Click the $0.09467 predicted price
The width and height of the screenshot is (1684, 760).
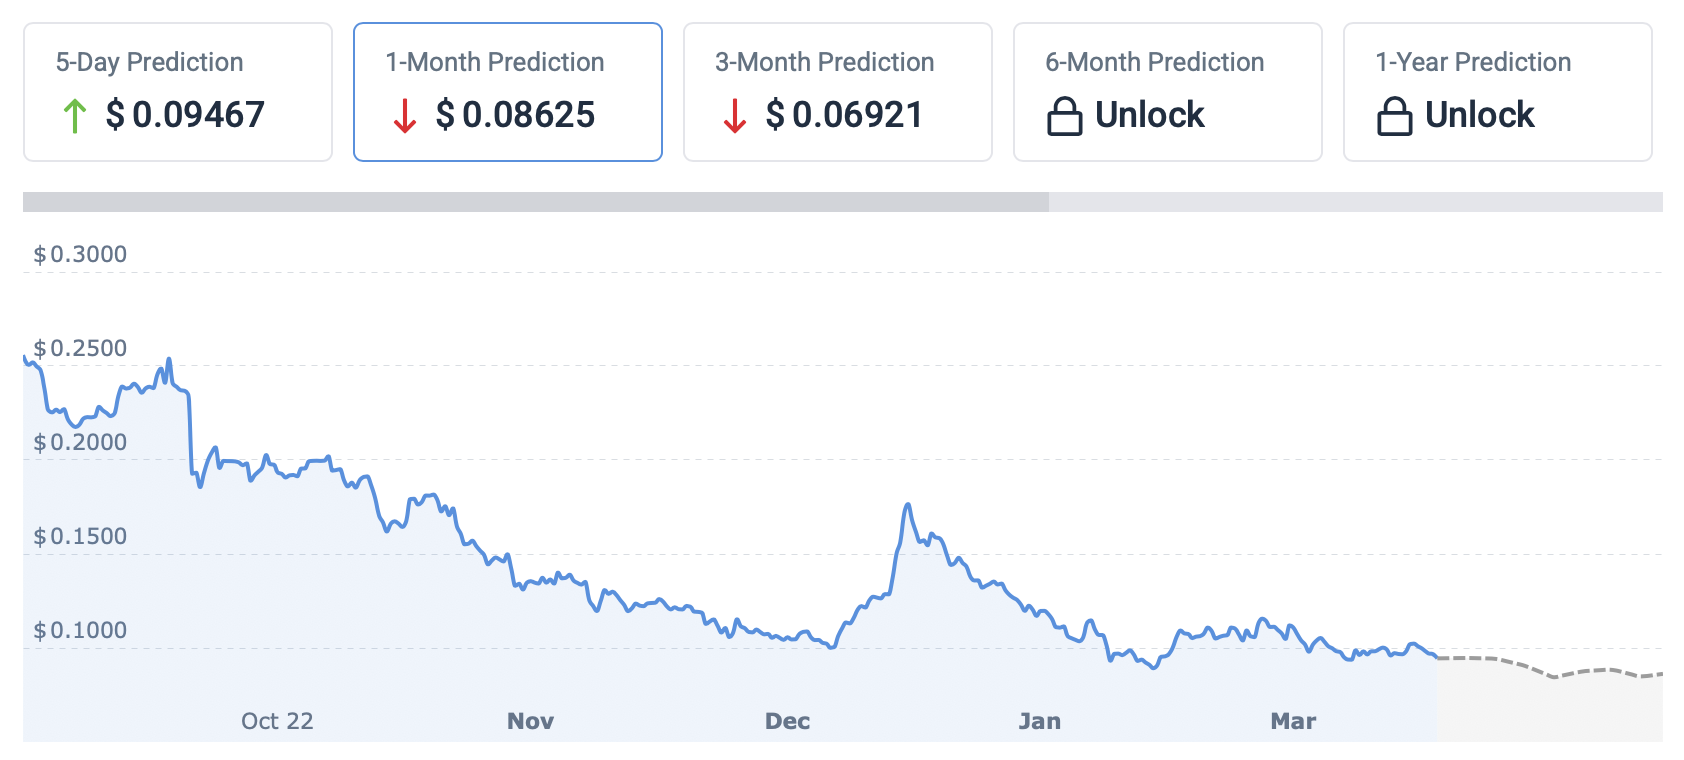pyautogui.click(x=185, y=115)
